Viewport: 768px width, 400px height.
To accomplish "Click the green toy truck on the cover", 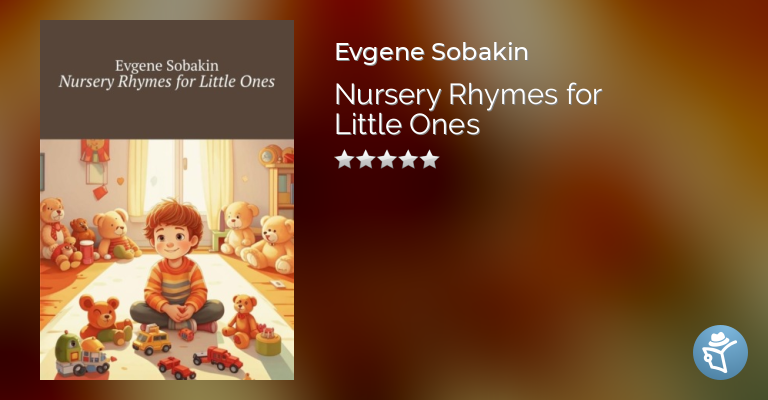I will pyautogui.click(x=82, y=354).
